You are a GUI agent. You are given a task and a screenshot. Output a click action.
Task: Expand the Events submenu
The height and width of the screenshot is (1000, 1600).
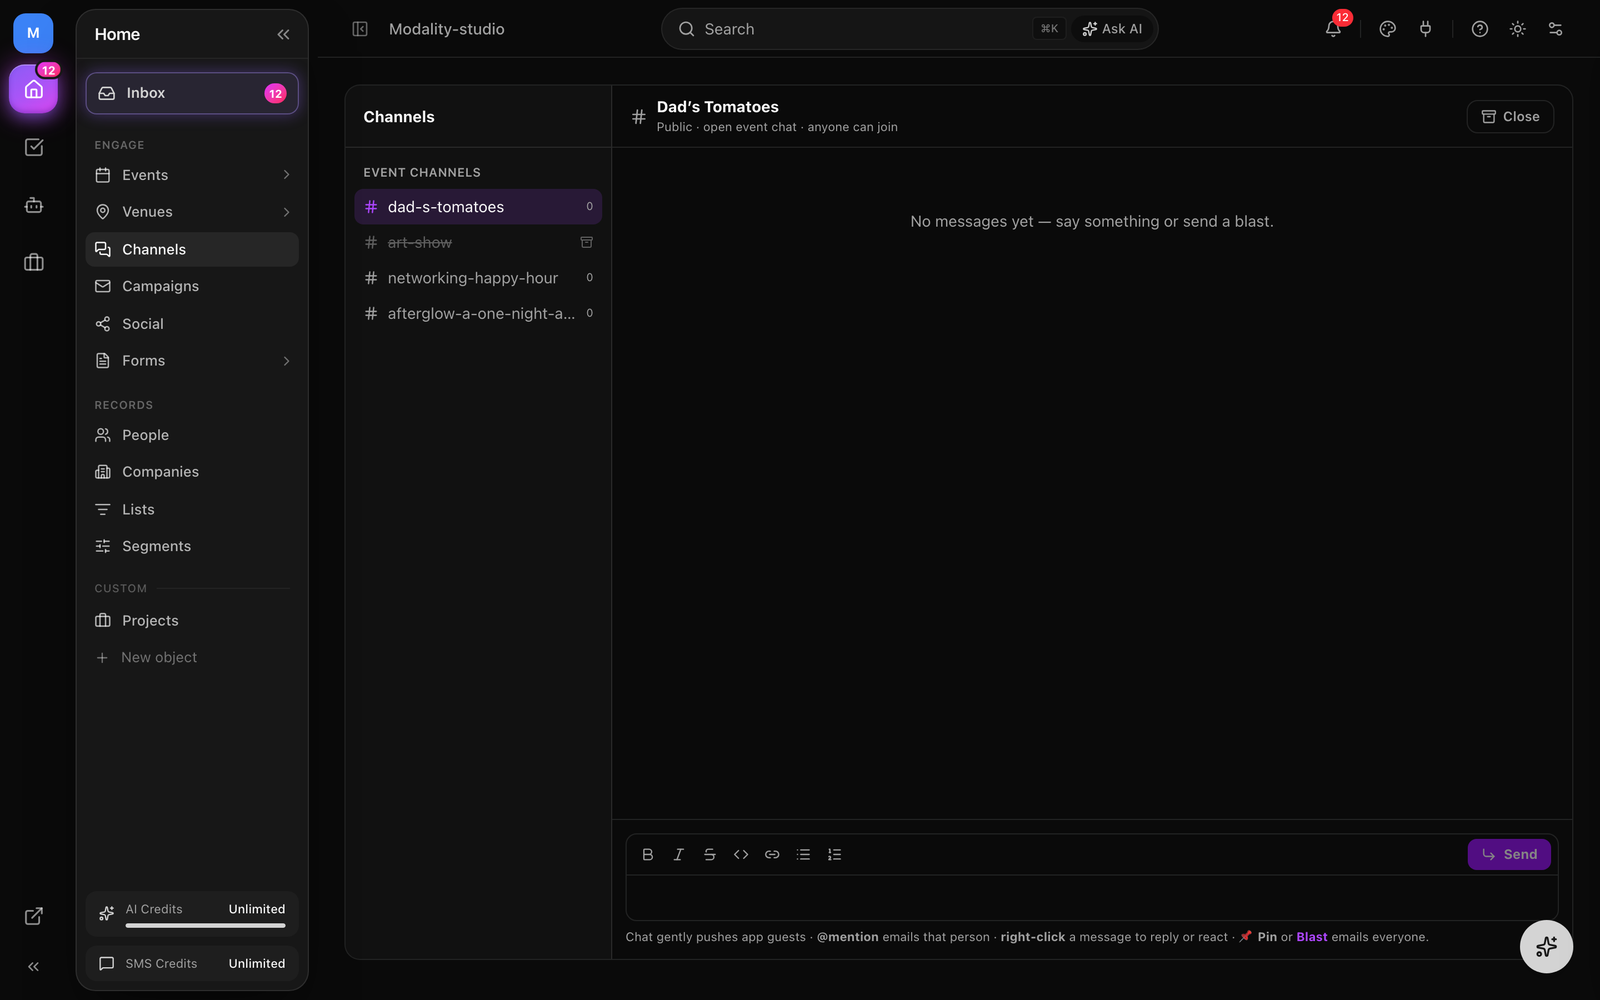286,175
